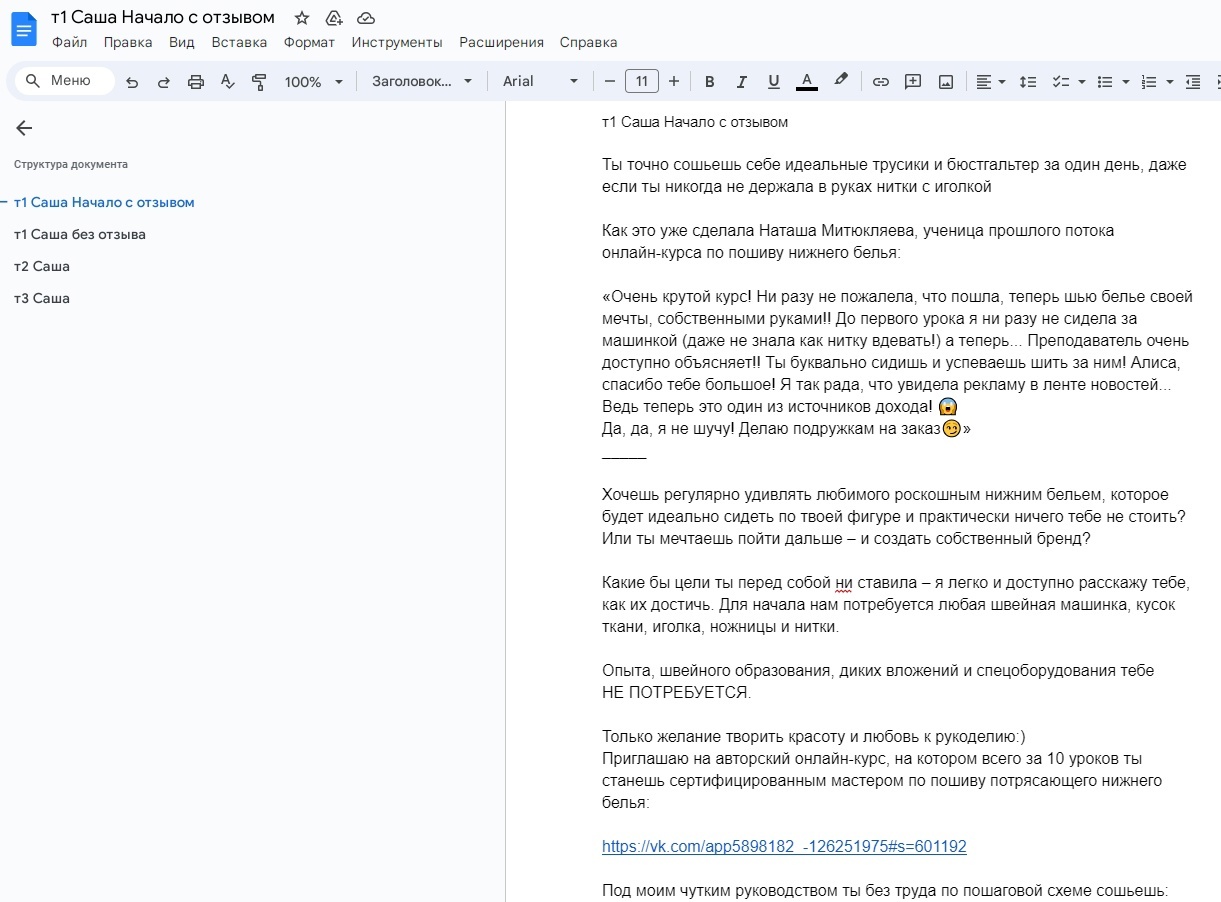Insert a numbered list
Screen dimensions: 1221x902
(x=1149, y=82)
